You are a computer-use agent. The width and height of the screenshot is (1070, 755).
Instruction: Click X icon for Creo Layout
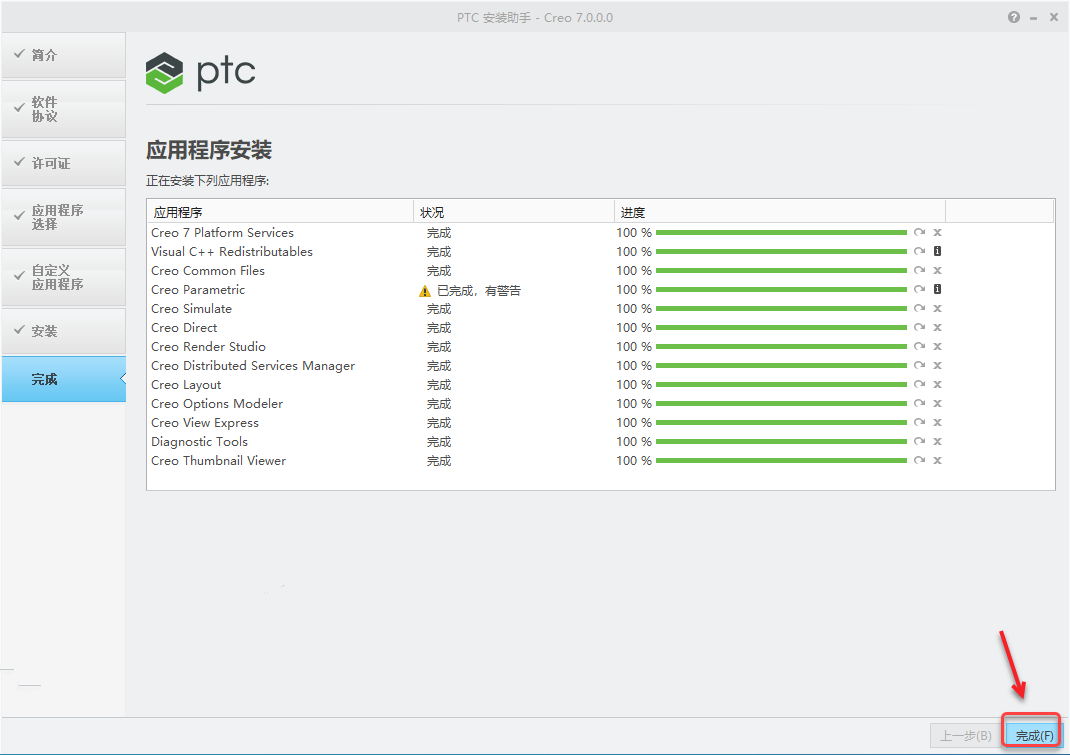click(938, 385)
